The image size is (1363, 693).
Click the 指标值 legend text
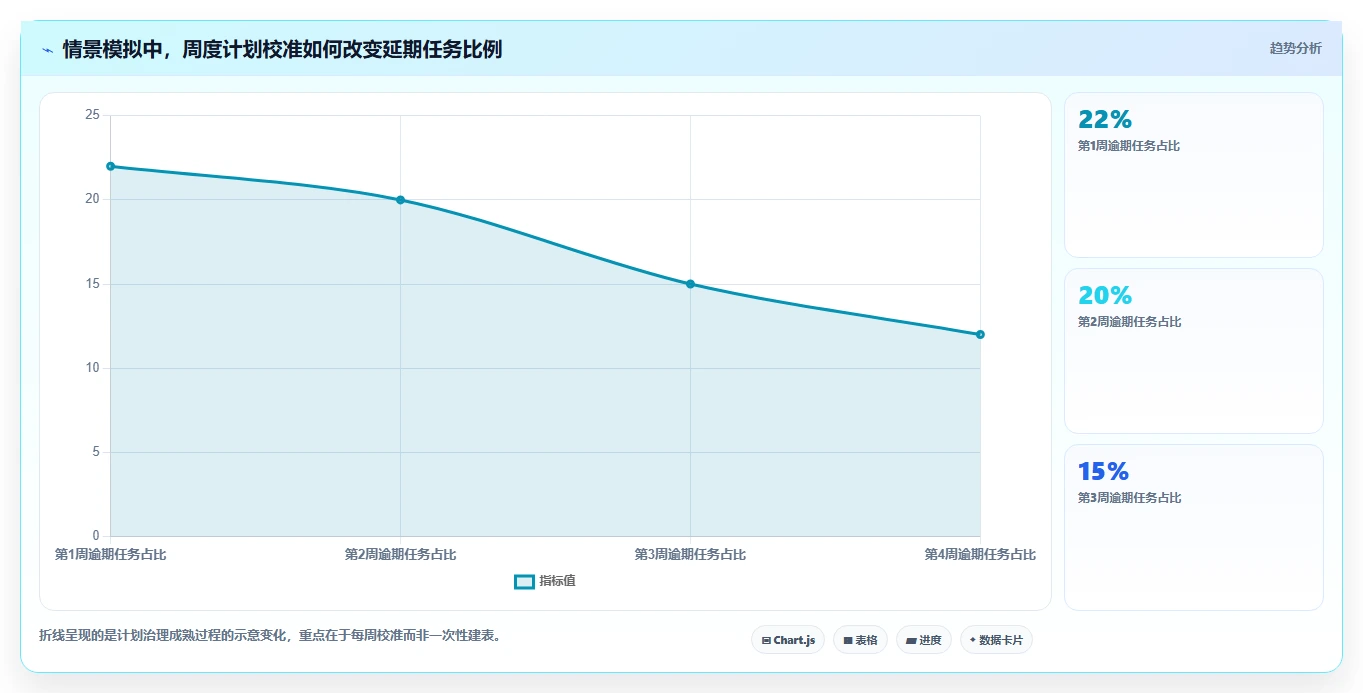click(x=557, y=582)
